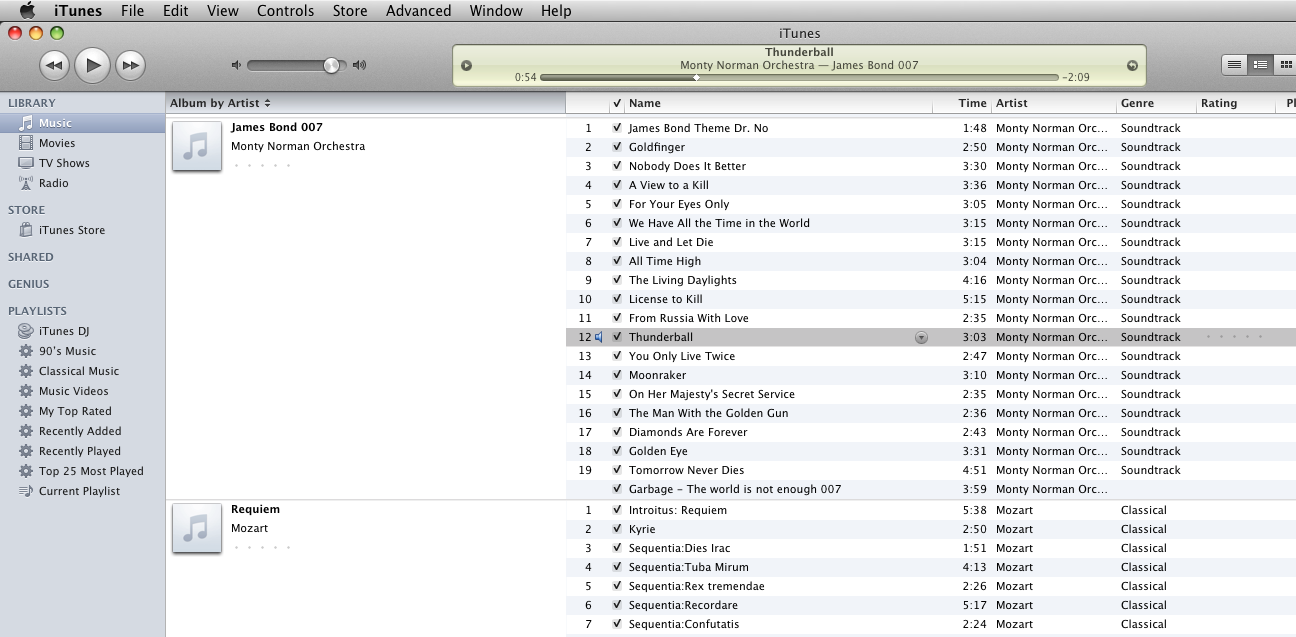Click the previous track rewind button
1296x637 pixels.
click(x=54, y=66)
